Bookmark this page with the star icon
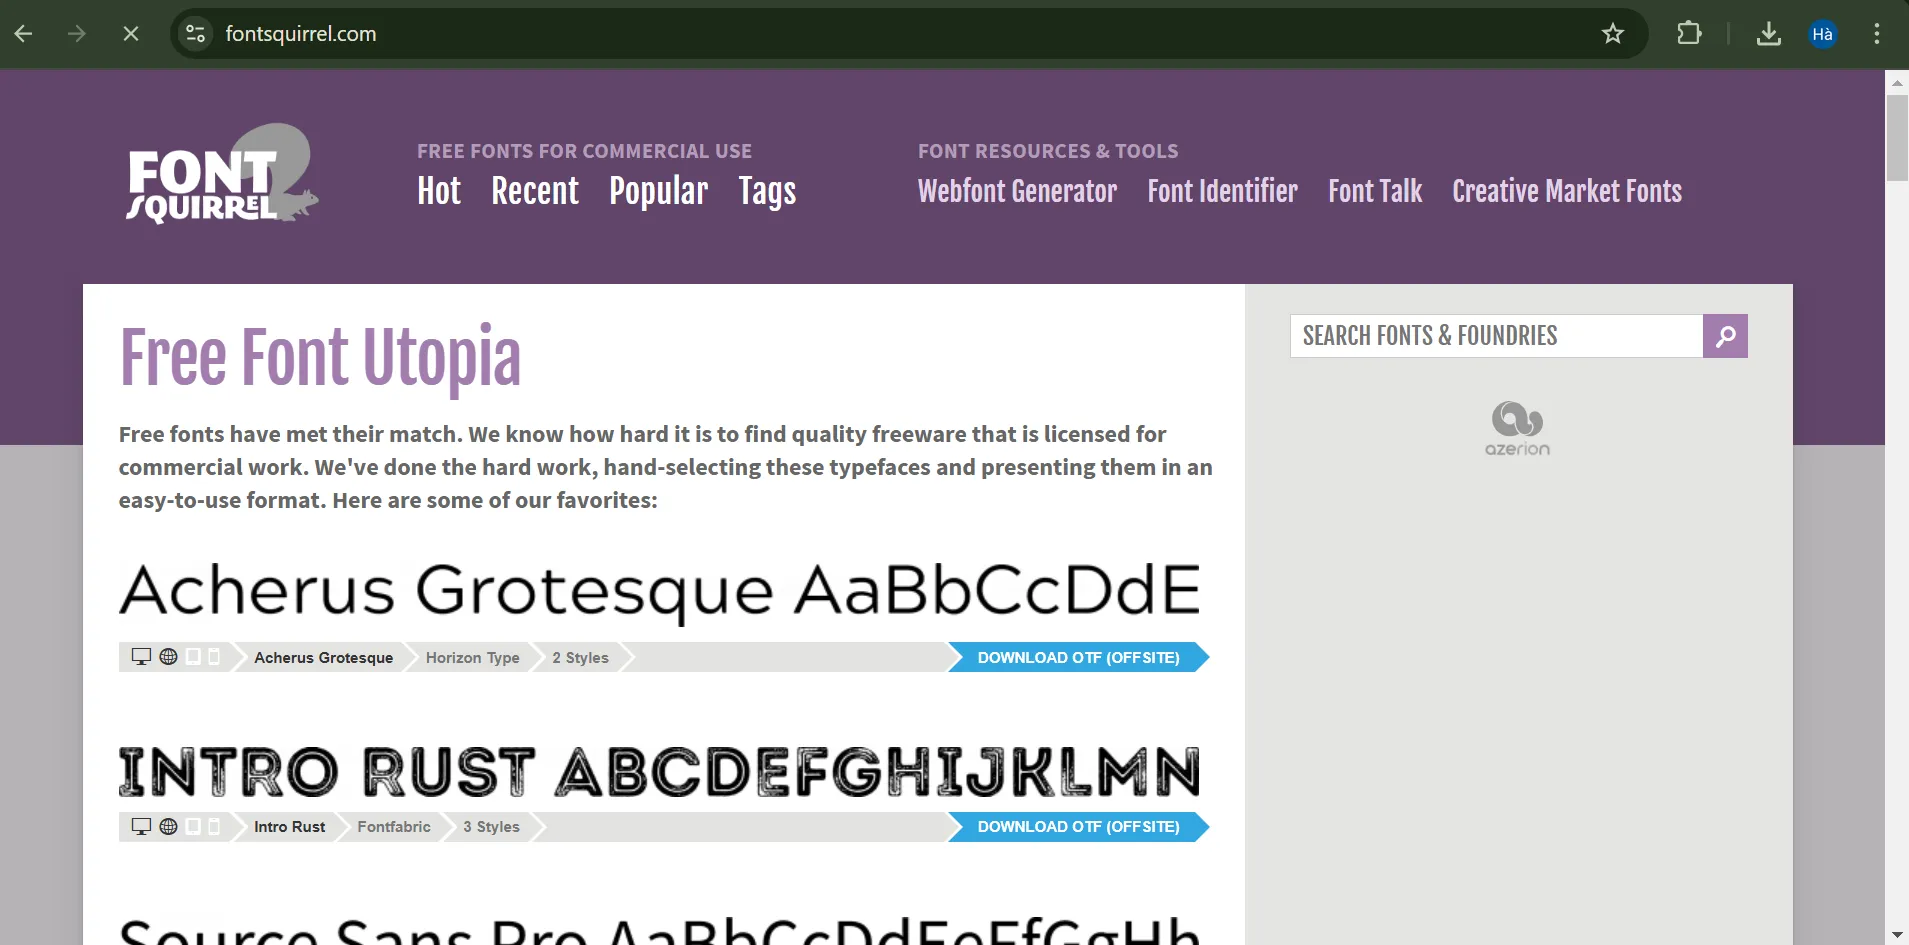 pos(1612,33)
